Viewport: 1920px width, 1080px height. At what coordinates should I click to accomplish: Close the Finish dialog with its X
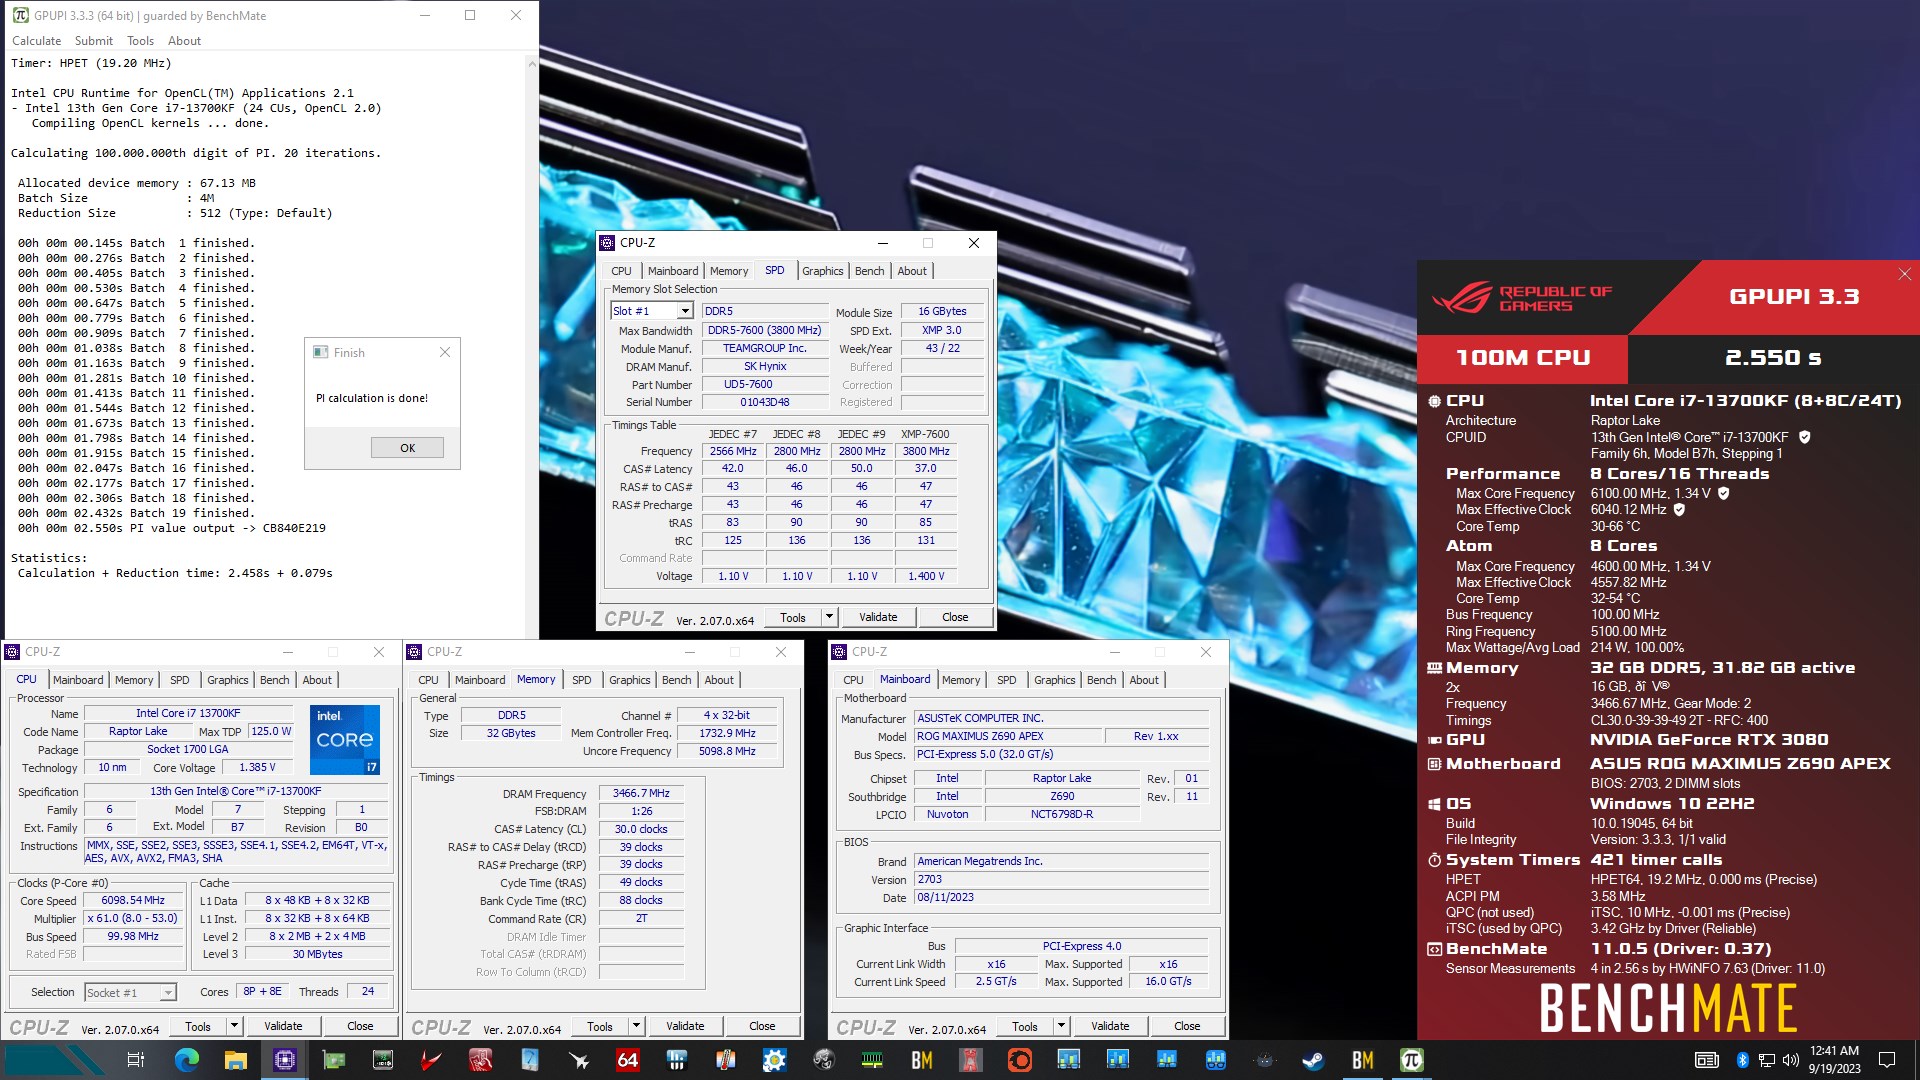445,352
